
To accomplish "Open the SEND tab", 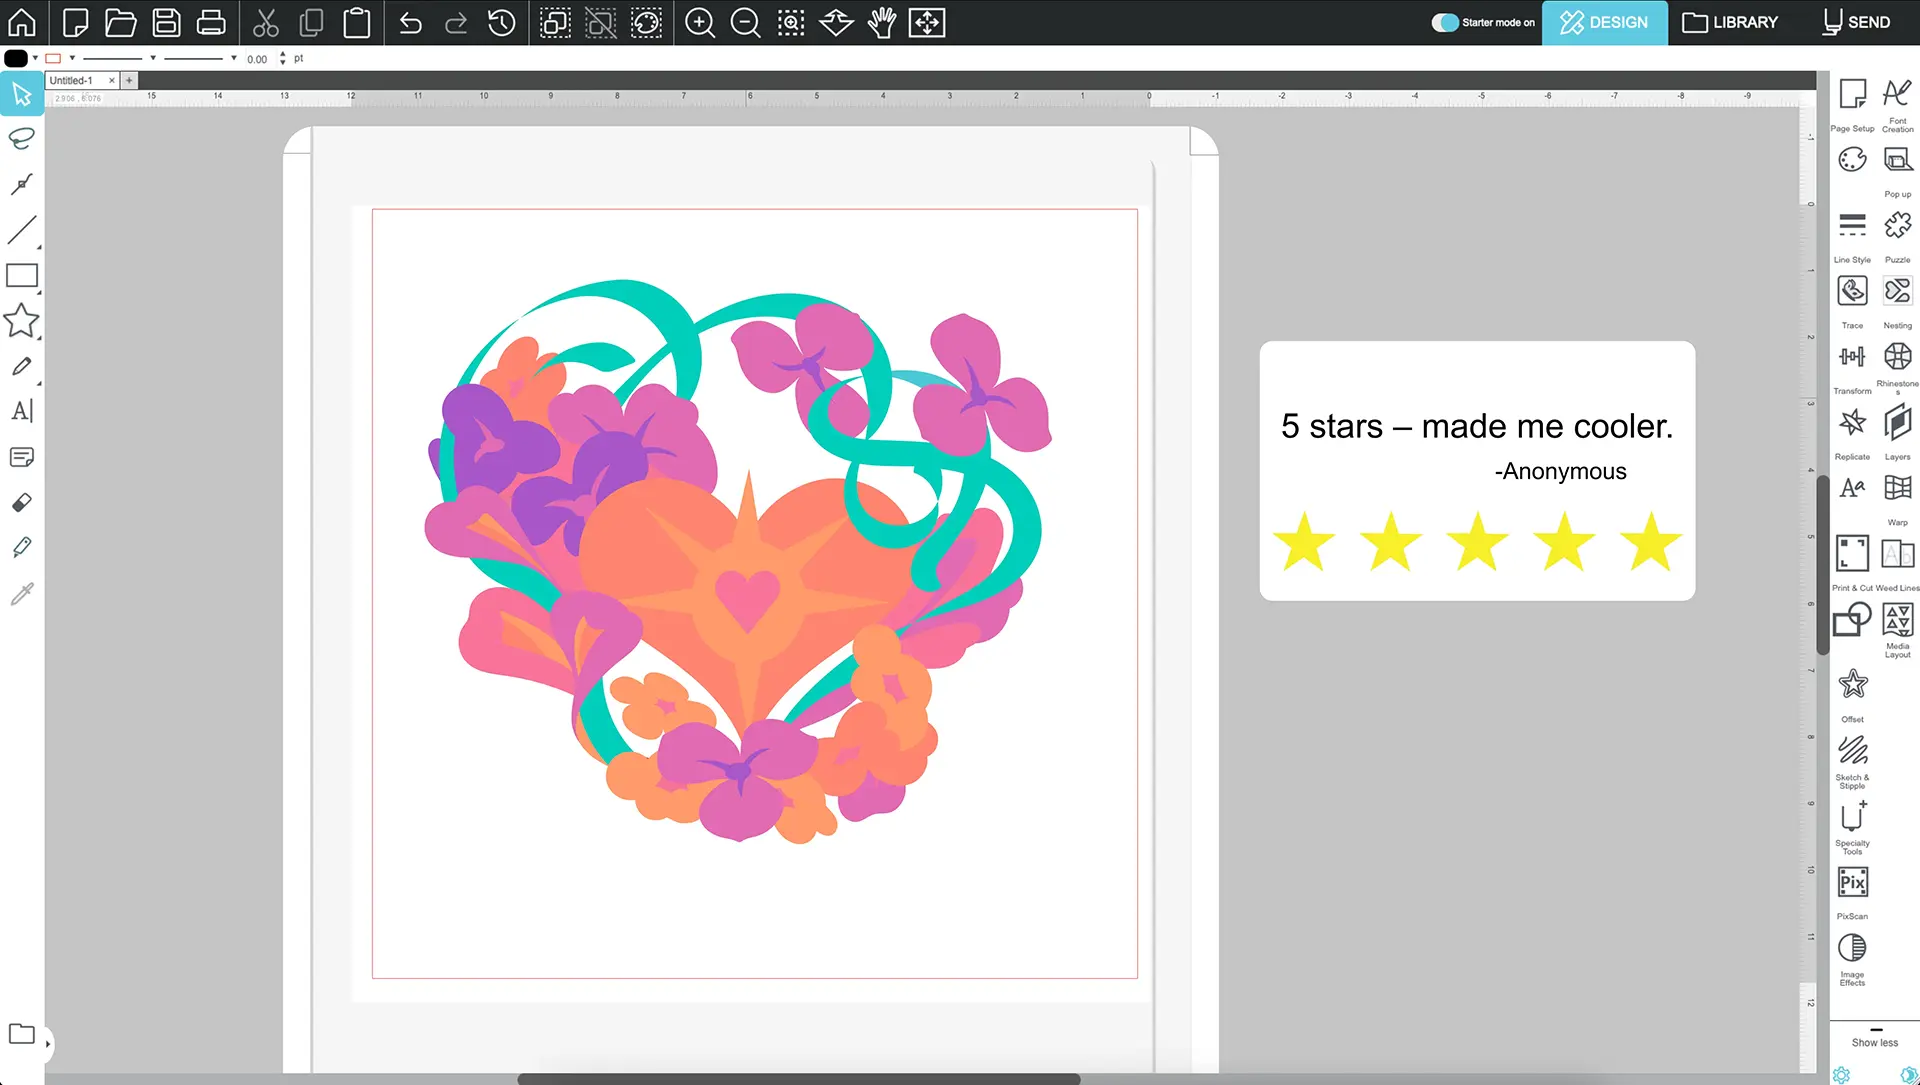I will 1856,22.
